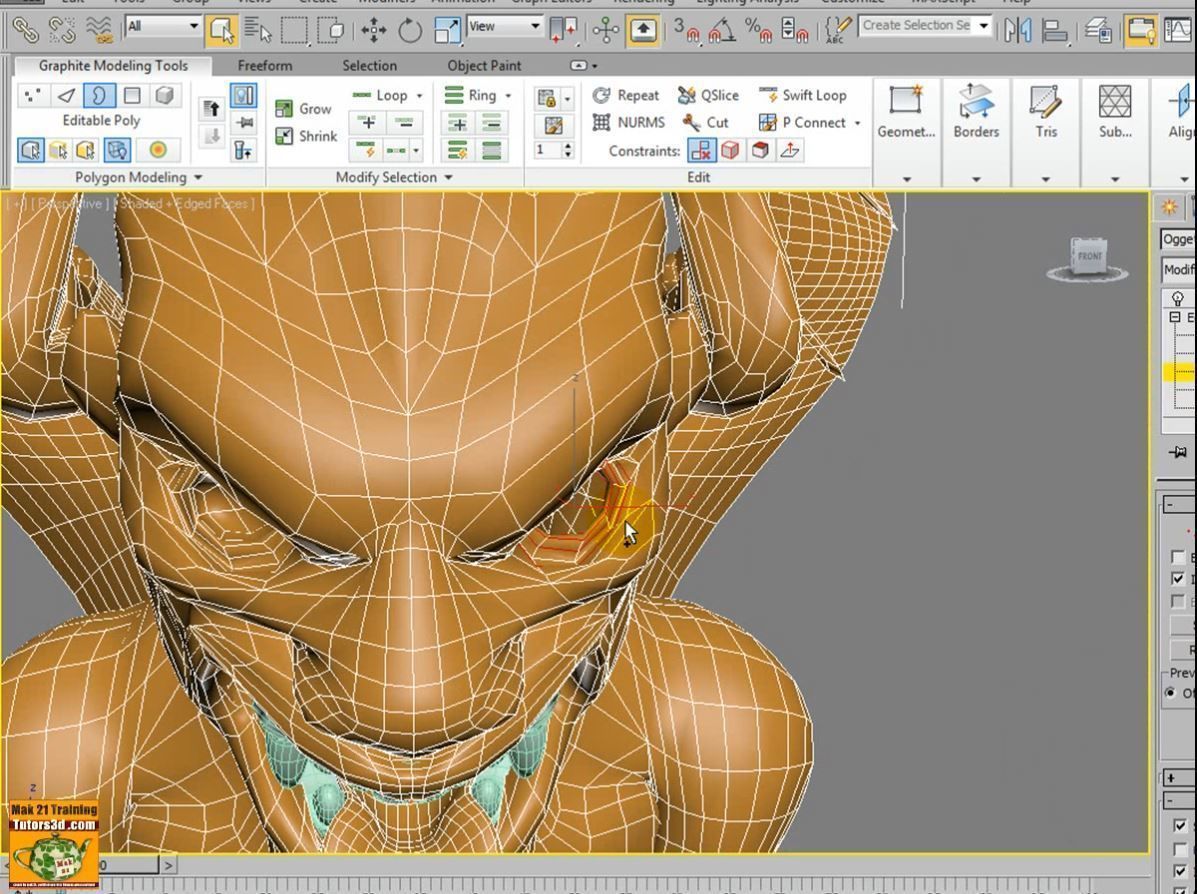Choose the Rectangular Selection Region icon

click(295, 31)
